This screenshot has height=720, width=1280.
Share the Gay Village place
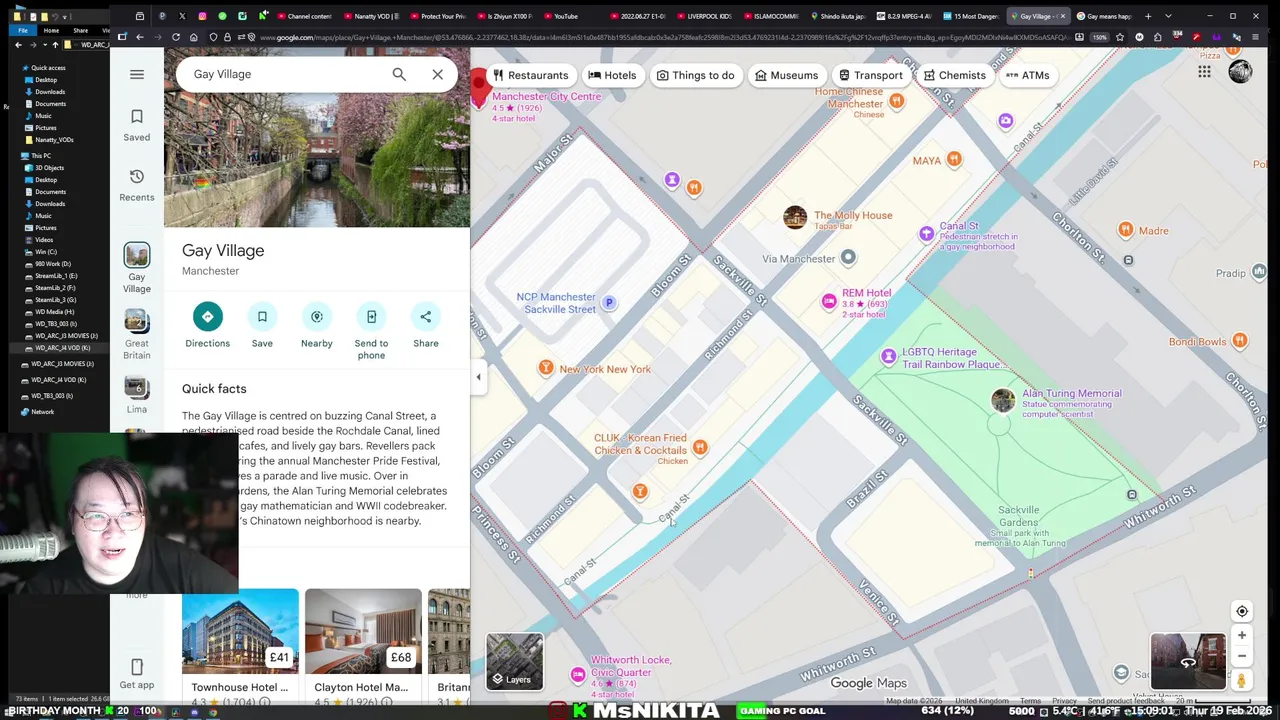426,326
